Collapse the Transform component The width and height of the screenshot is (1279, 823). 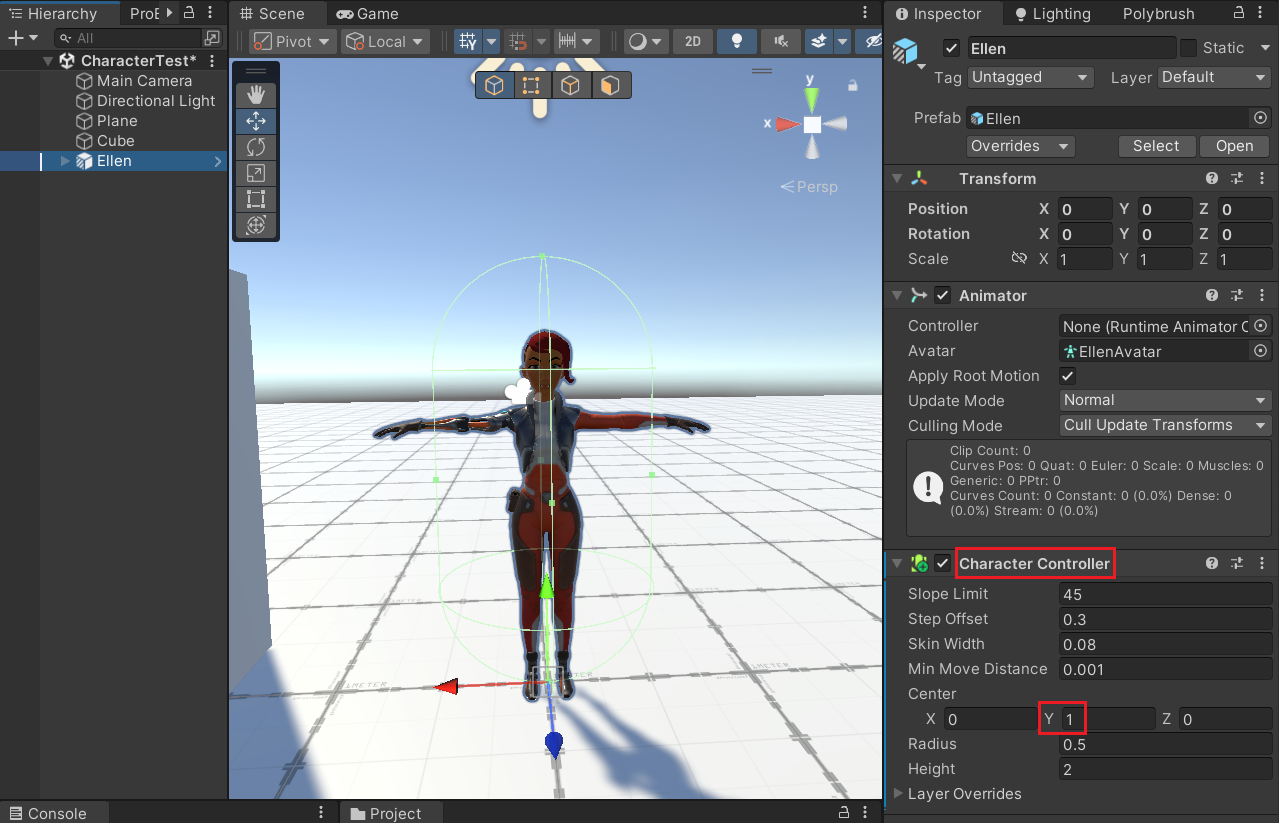[x=897, y=179]
